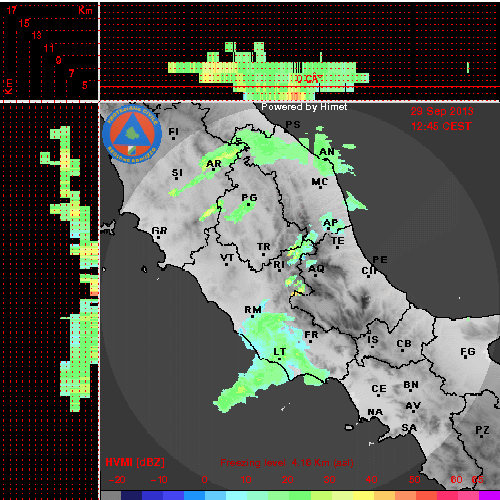
Task: Click the 40 dBZ scale label
Action: coord(372,480)
